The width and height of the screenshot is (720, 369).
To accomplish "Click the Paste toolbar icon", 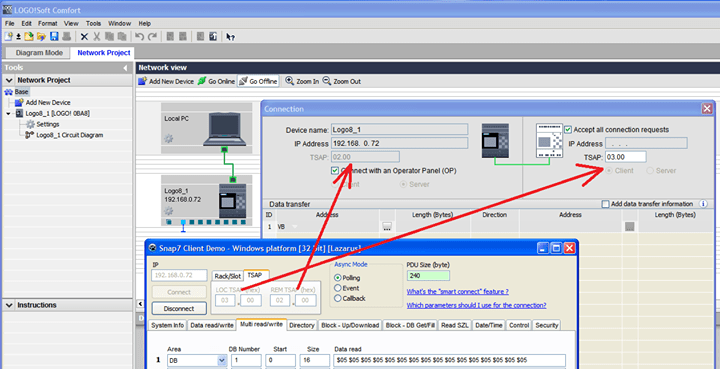I will (121, 37).
